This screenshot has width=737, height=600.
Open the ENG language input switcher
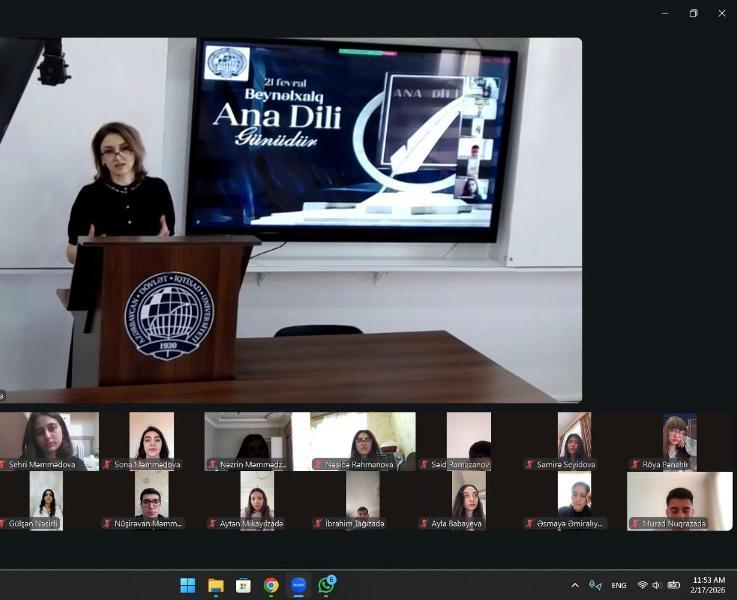619,585
